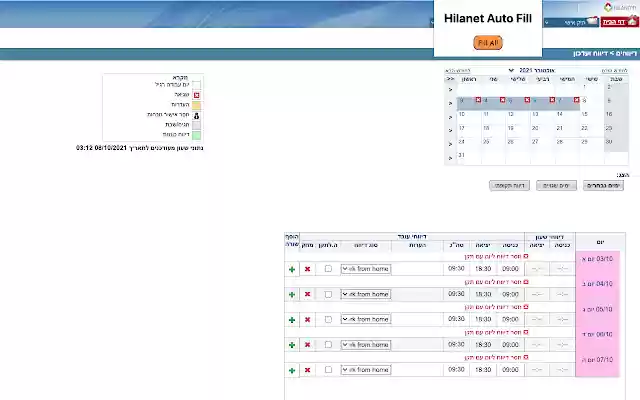Open report type dropdown for 03/10
The width and height of the screenshot is (640, 400).
(x=366, y=269)
